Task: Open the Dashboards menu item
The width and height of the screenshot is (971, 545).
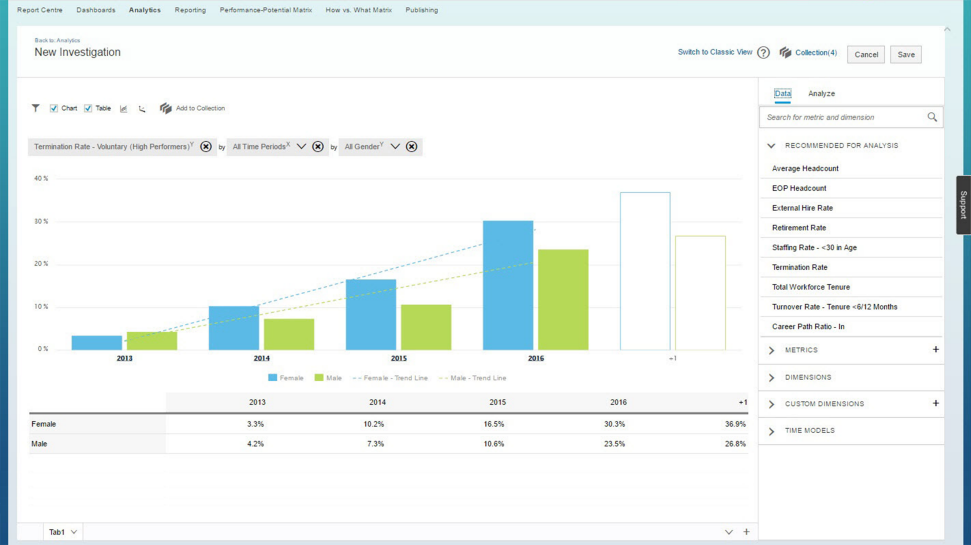Action: [x=96, y=10]
